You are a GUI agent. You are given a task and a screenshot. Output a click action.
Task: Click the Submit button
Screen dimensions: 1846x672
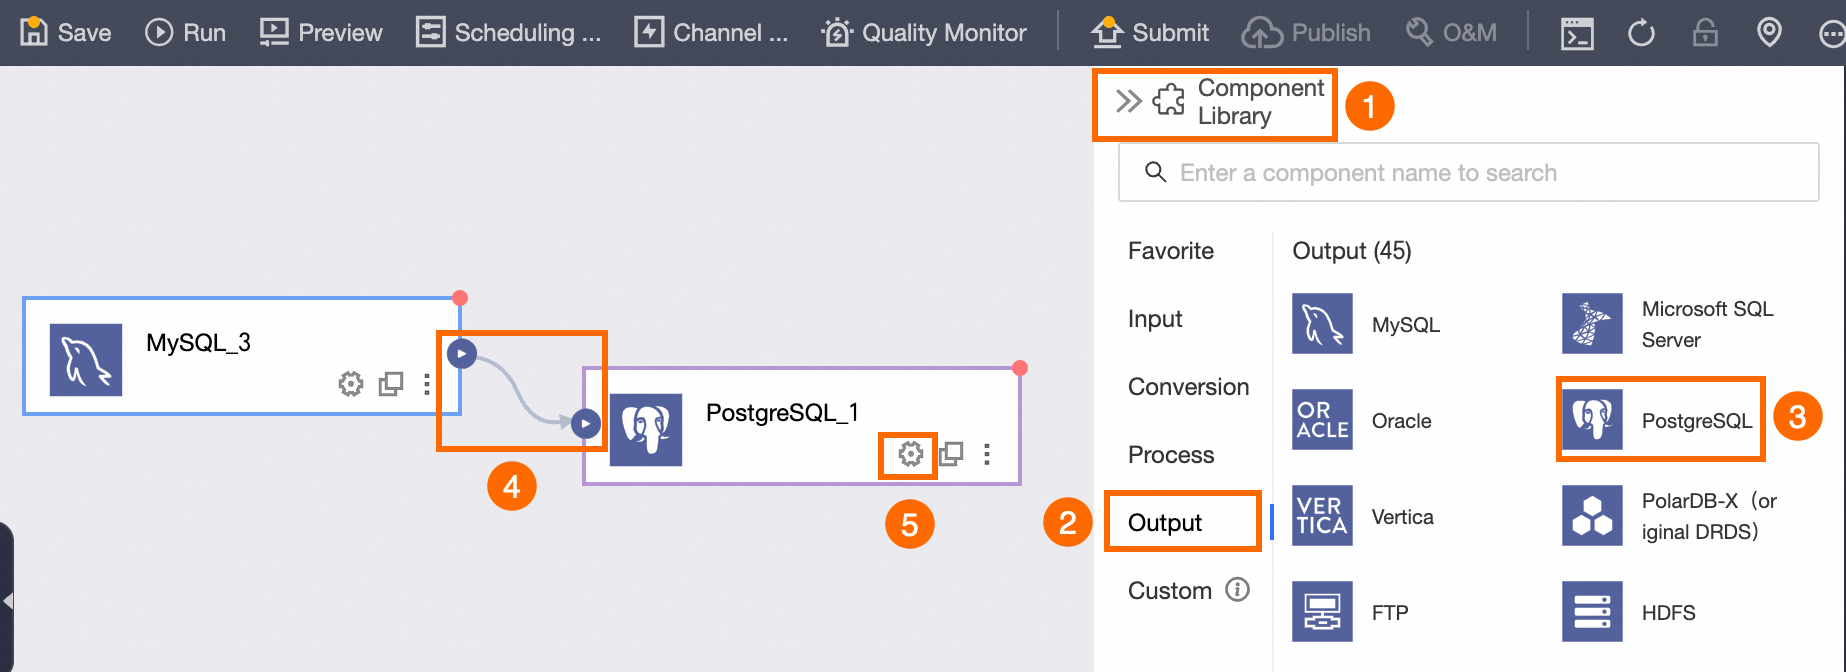coord(1150,33)
